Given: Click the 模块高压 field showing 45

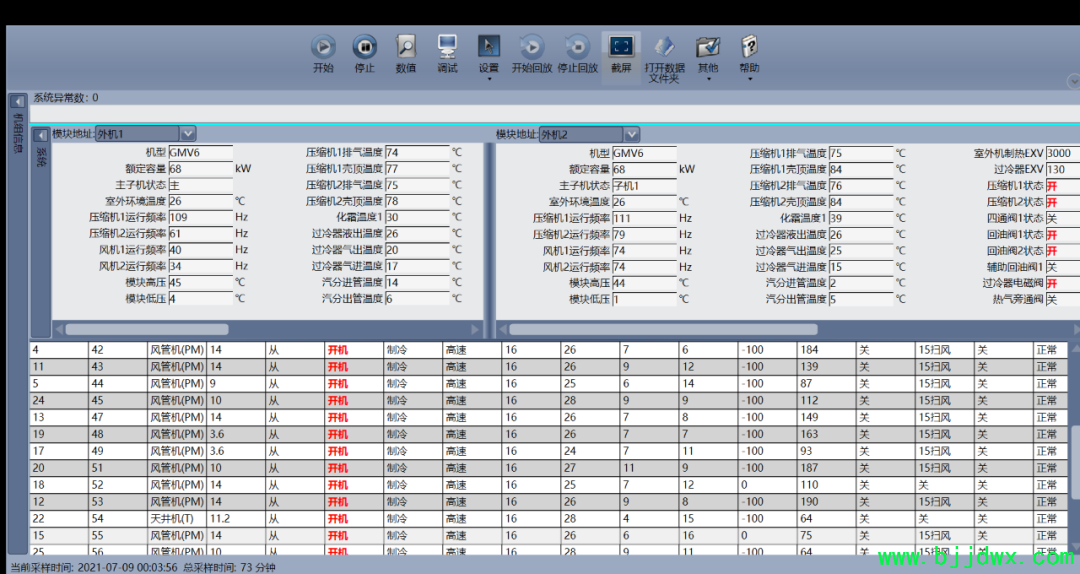Looking at the screenshot, I should click(200, 283).
